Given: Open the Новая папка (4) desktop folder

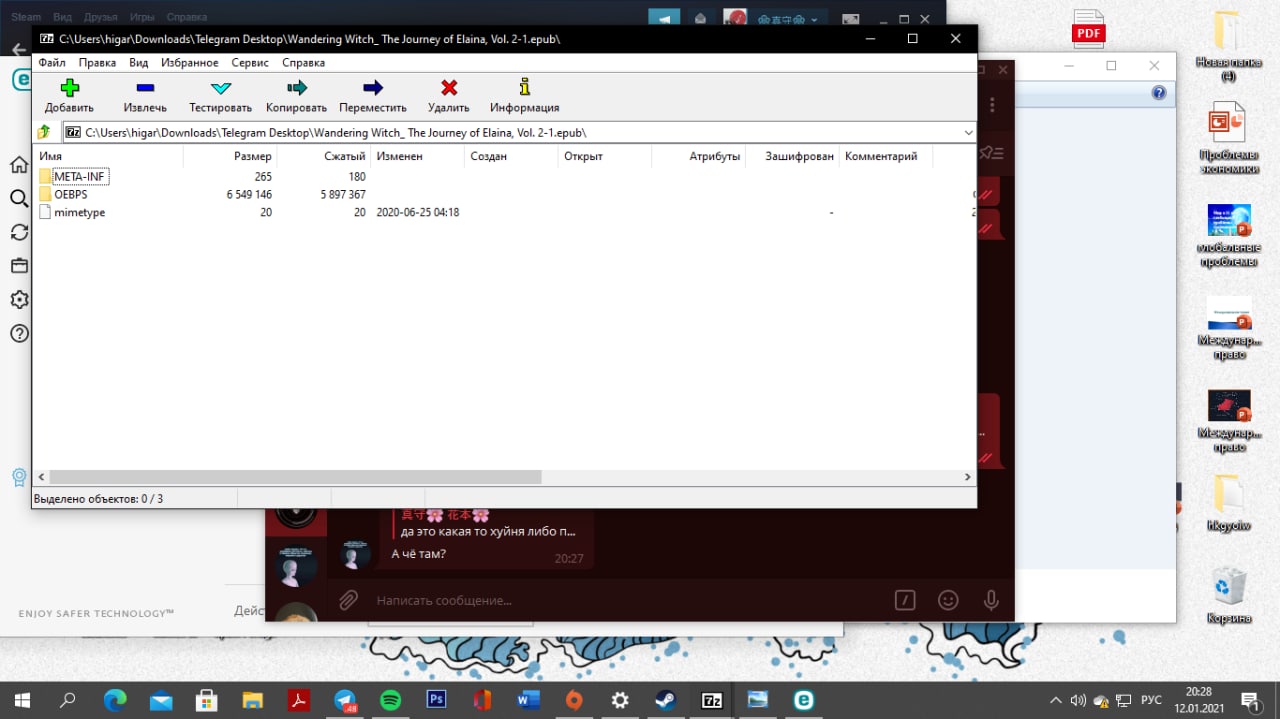Looking at the screenshot, I should click(1228, 46).
